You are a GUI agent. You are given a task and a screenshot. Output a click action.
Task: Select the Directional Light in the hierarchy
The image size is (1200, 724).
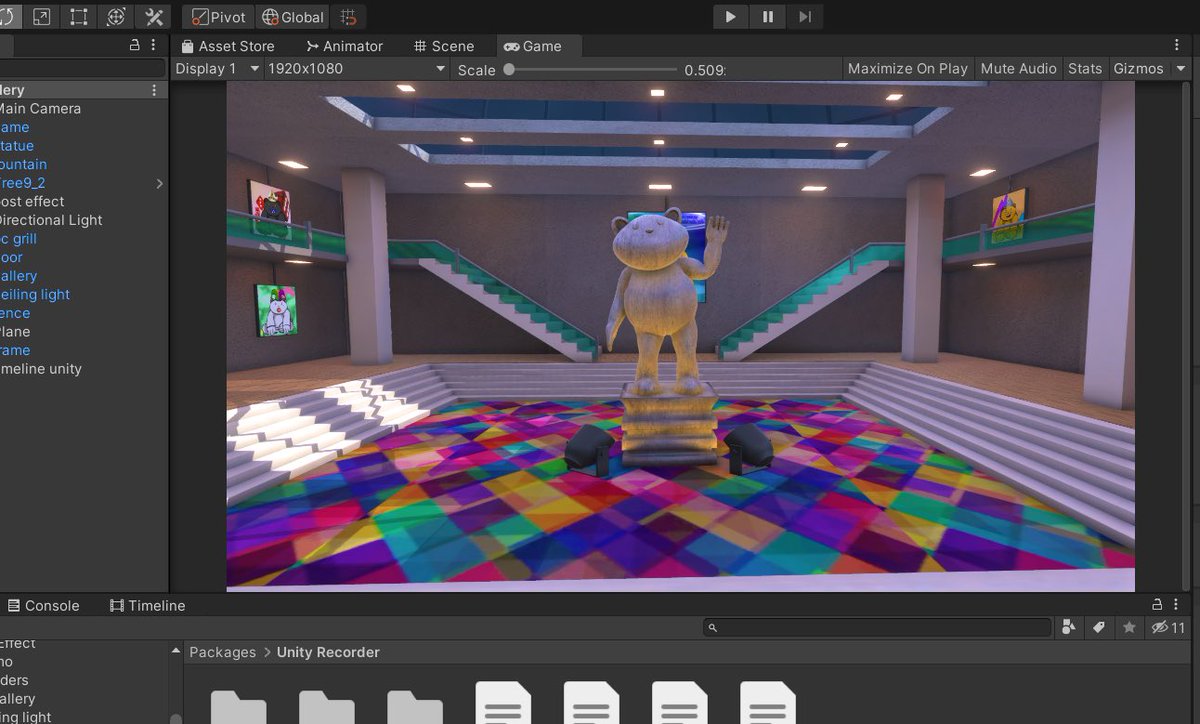coord(51,220)
